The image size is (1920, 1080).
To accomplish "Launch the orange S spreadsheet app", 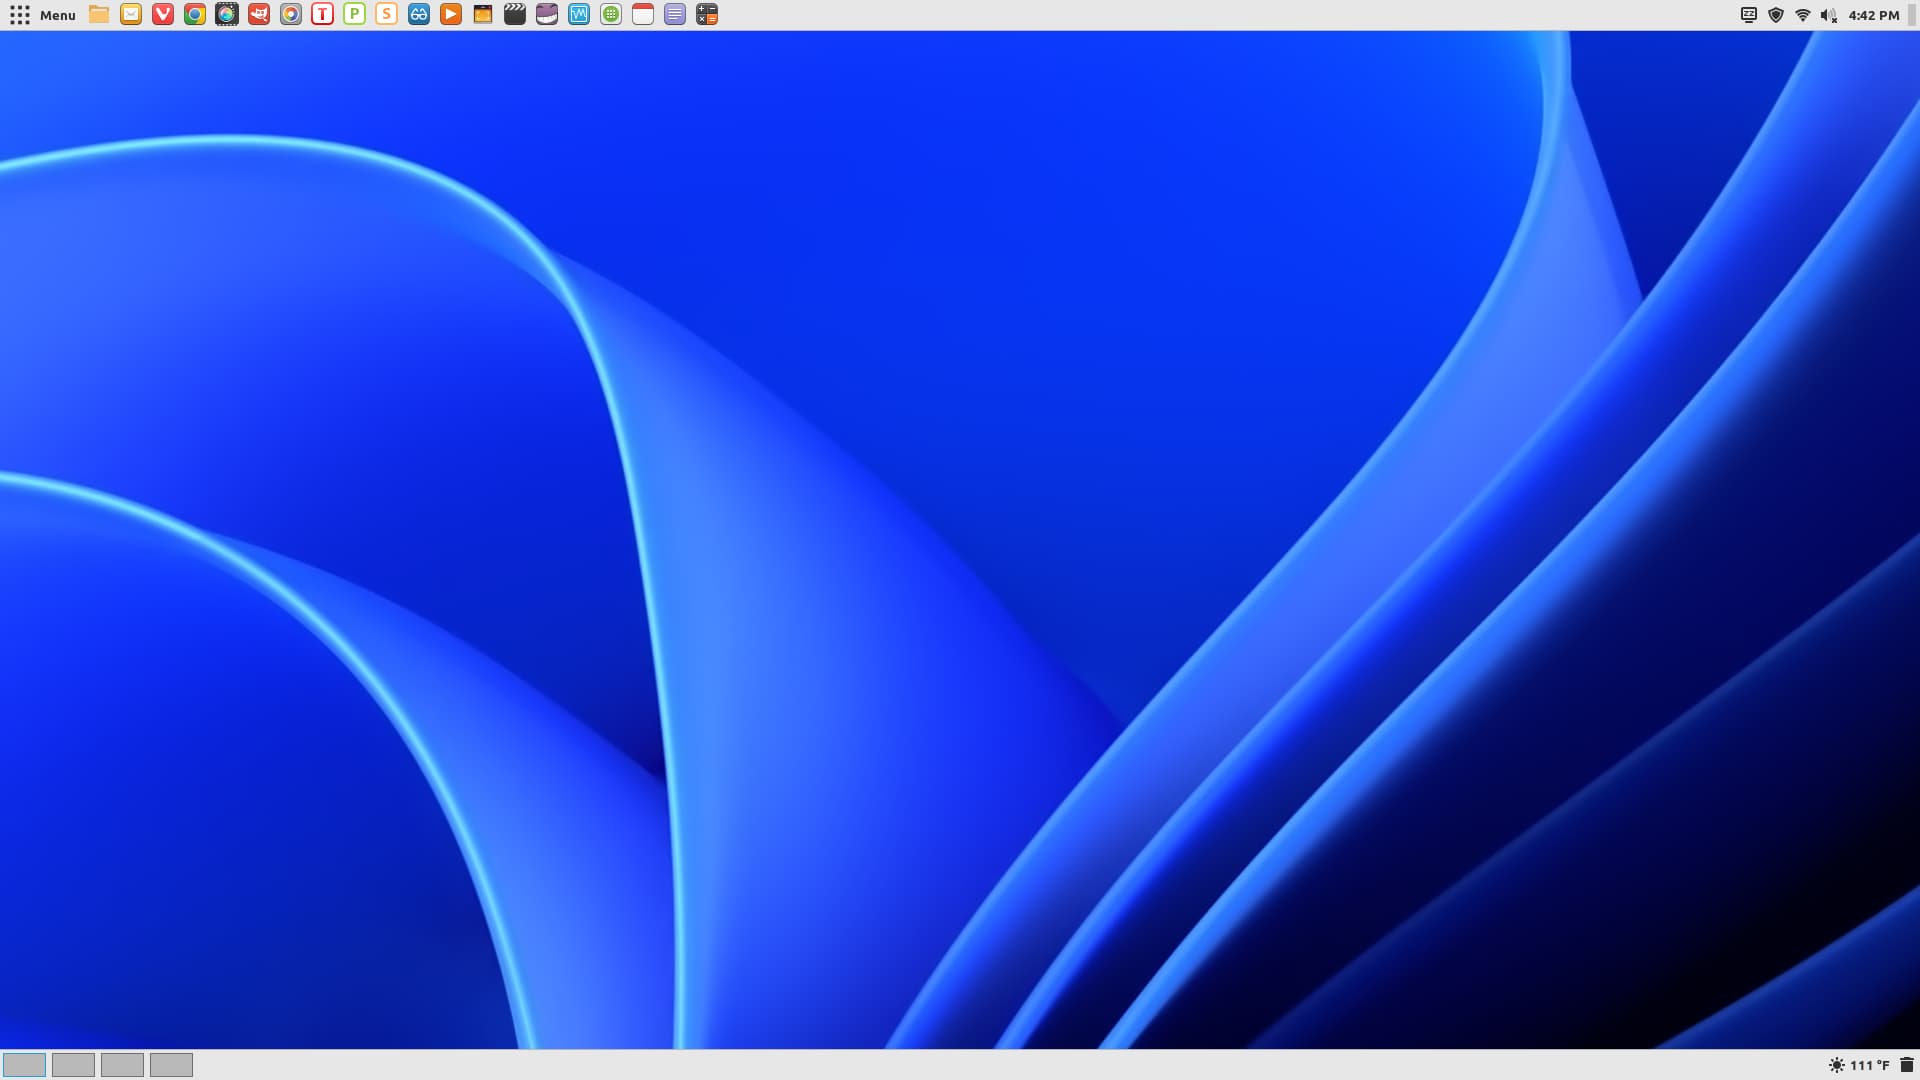I will tap(386, 15).
